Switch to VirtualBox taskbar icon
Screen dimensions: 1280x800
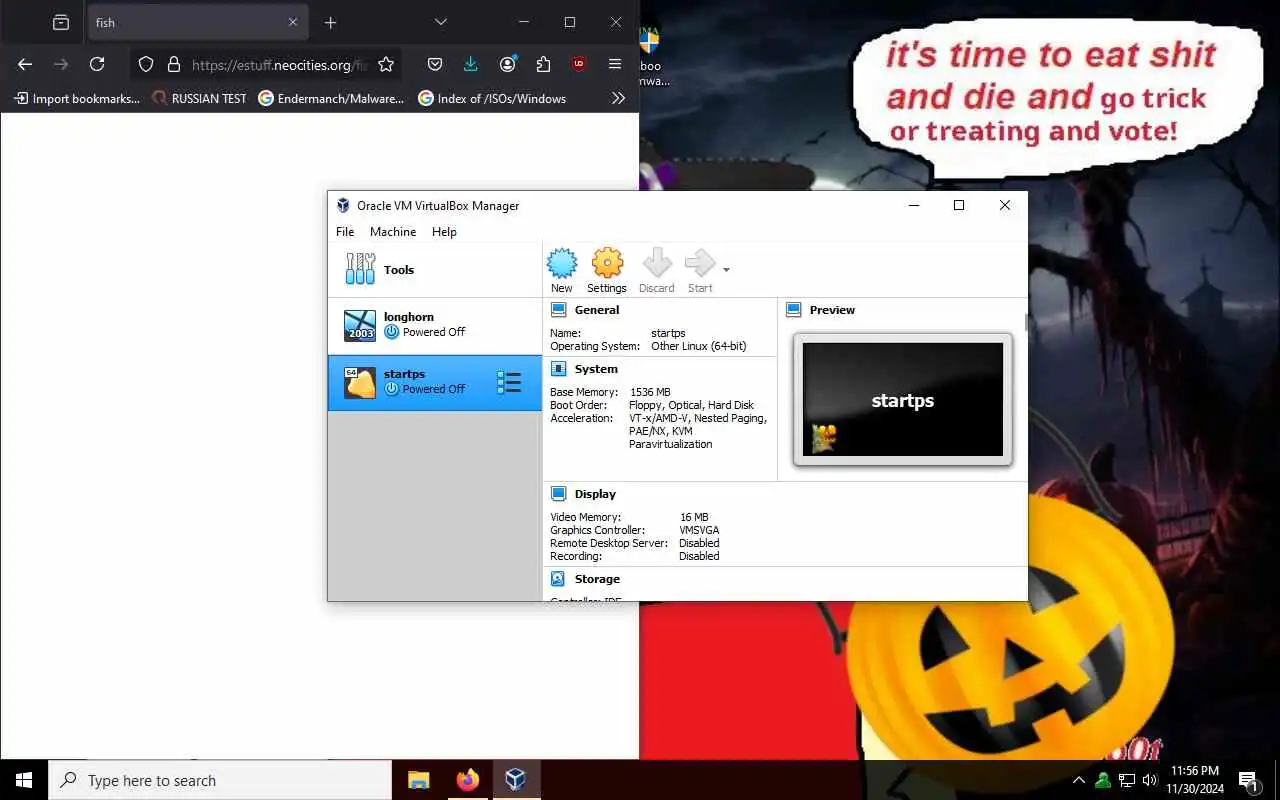click(x=516, y=780)
